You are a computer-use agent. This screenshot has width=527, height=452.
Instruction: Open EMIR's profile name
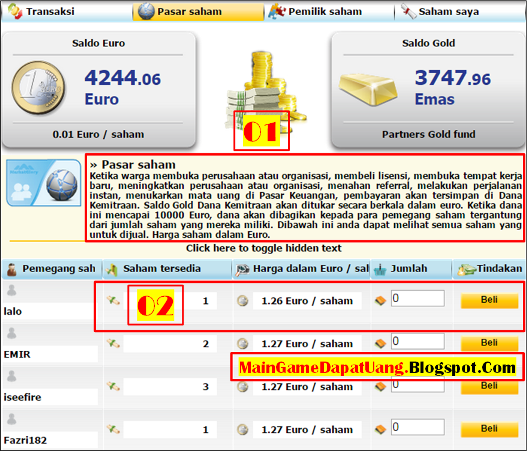click(x=17, y=354)
